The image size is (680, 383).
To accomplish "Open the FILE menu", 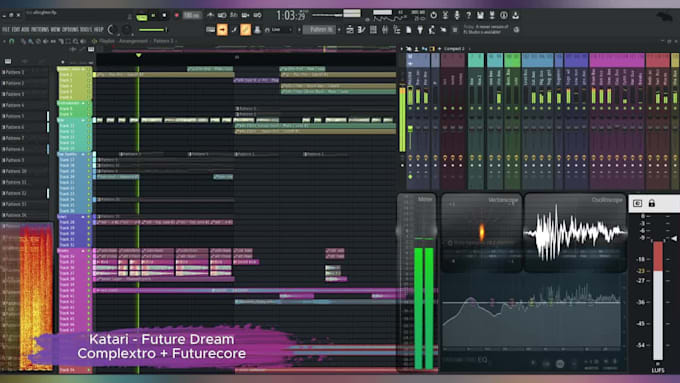I will tap(6, 29).
